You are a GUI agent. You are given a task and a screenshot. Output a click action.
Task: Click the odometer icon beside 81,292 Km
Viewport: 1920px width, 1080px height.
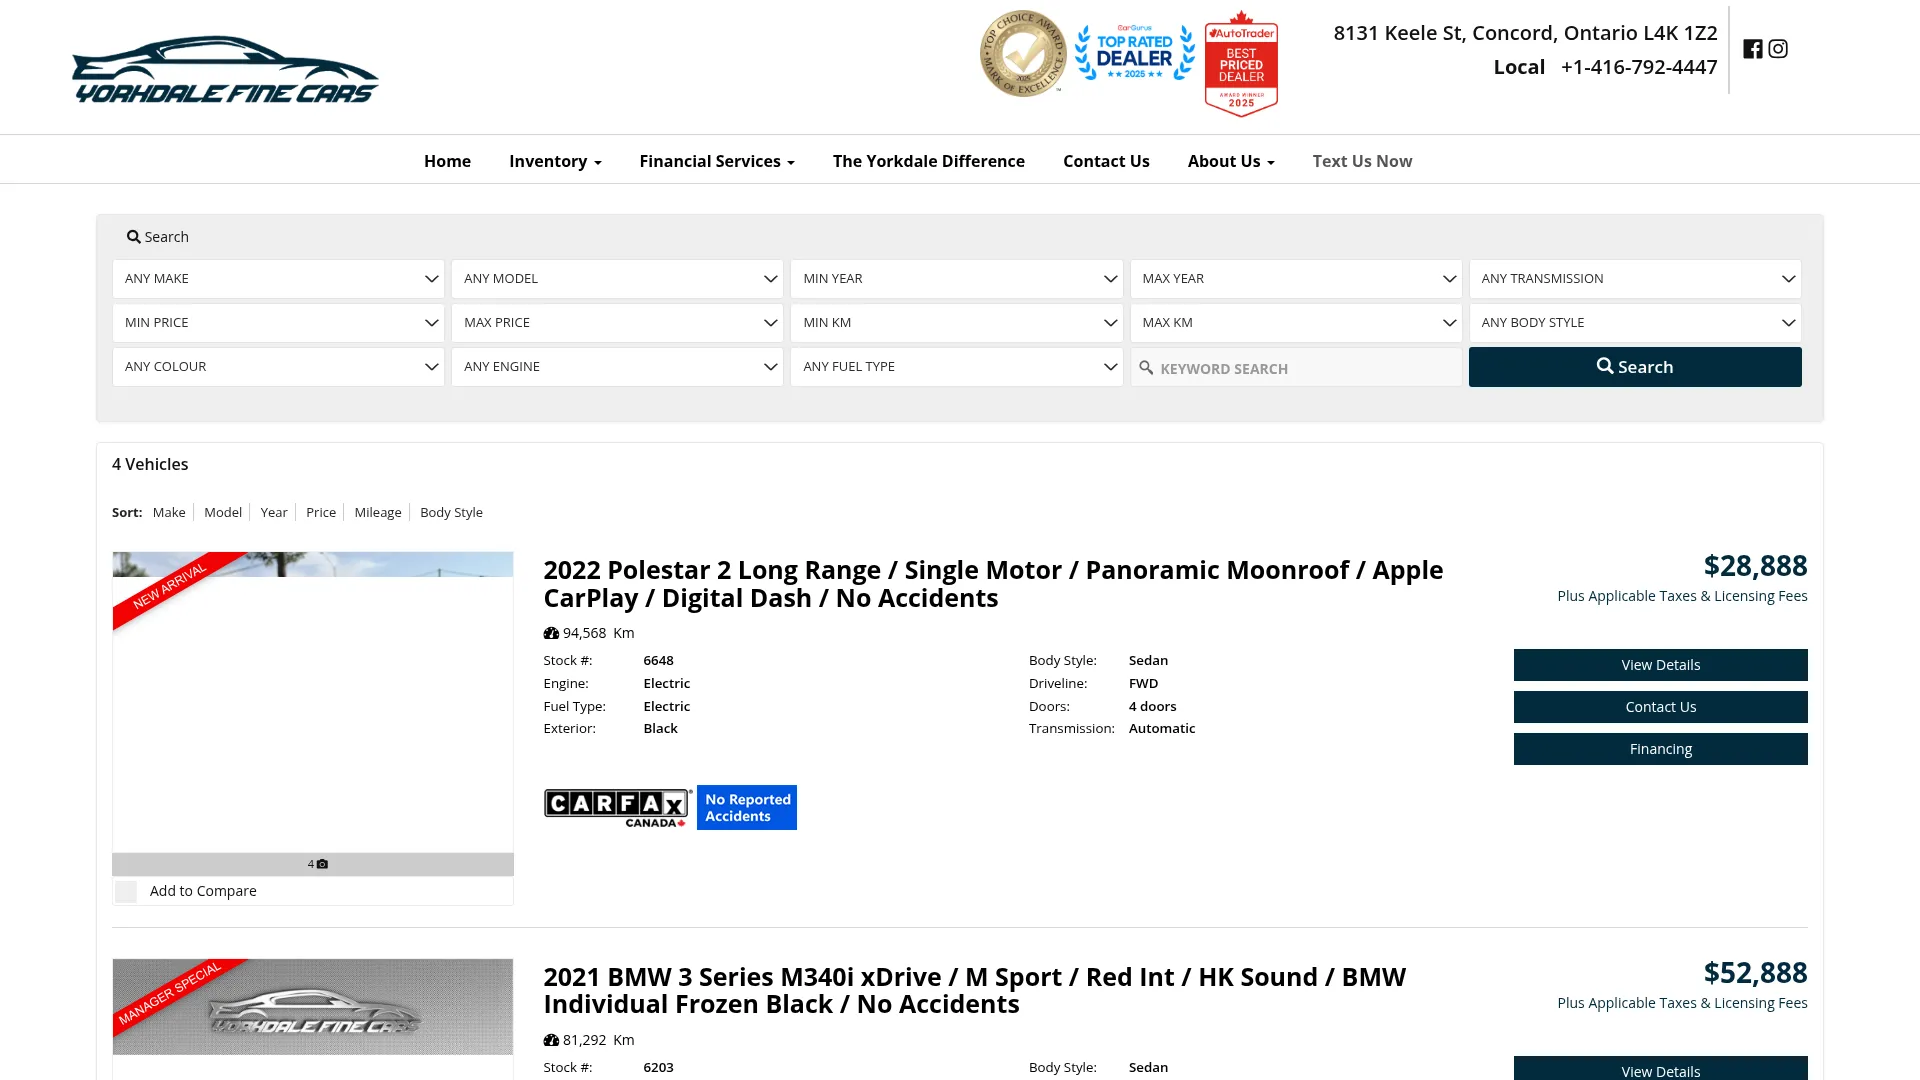[551, 1040]
